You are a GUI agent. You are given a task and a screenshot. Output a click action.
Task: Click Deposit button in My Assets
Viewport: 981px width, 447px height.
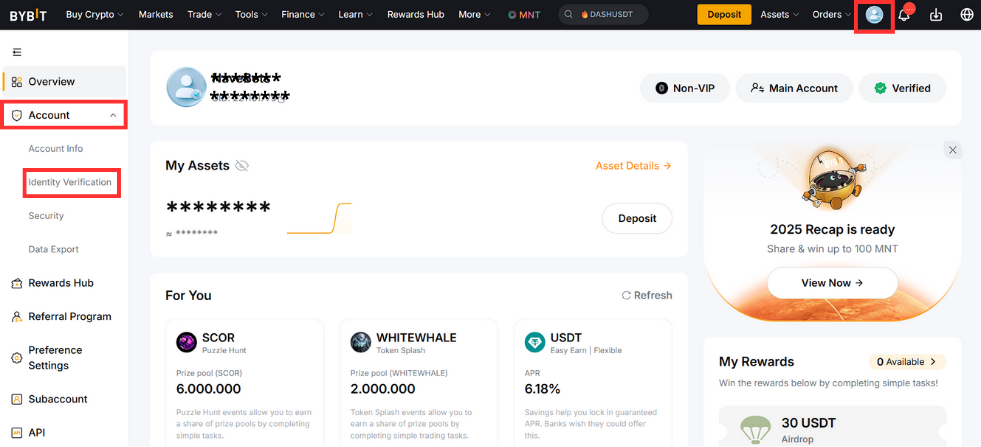click(637, 218)
